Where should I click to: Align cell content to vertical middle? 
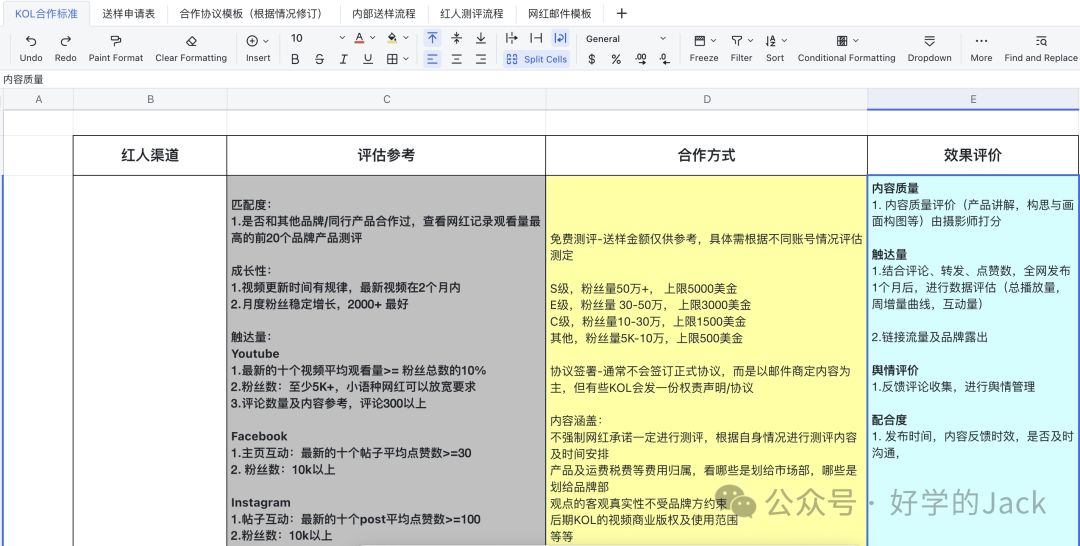click(456, 39)
